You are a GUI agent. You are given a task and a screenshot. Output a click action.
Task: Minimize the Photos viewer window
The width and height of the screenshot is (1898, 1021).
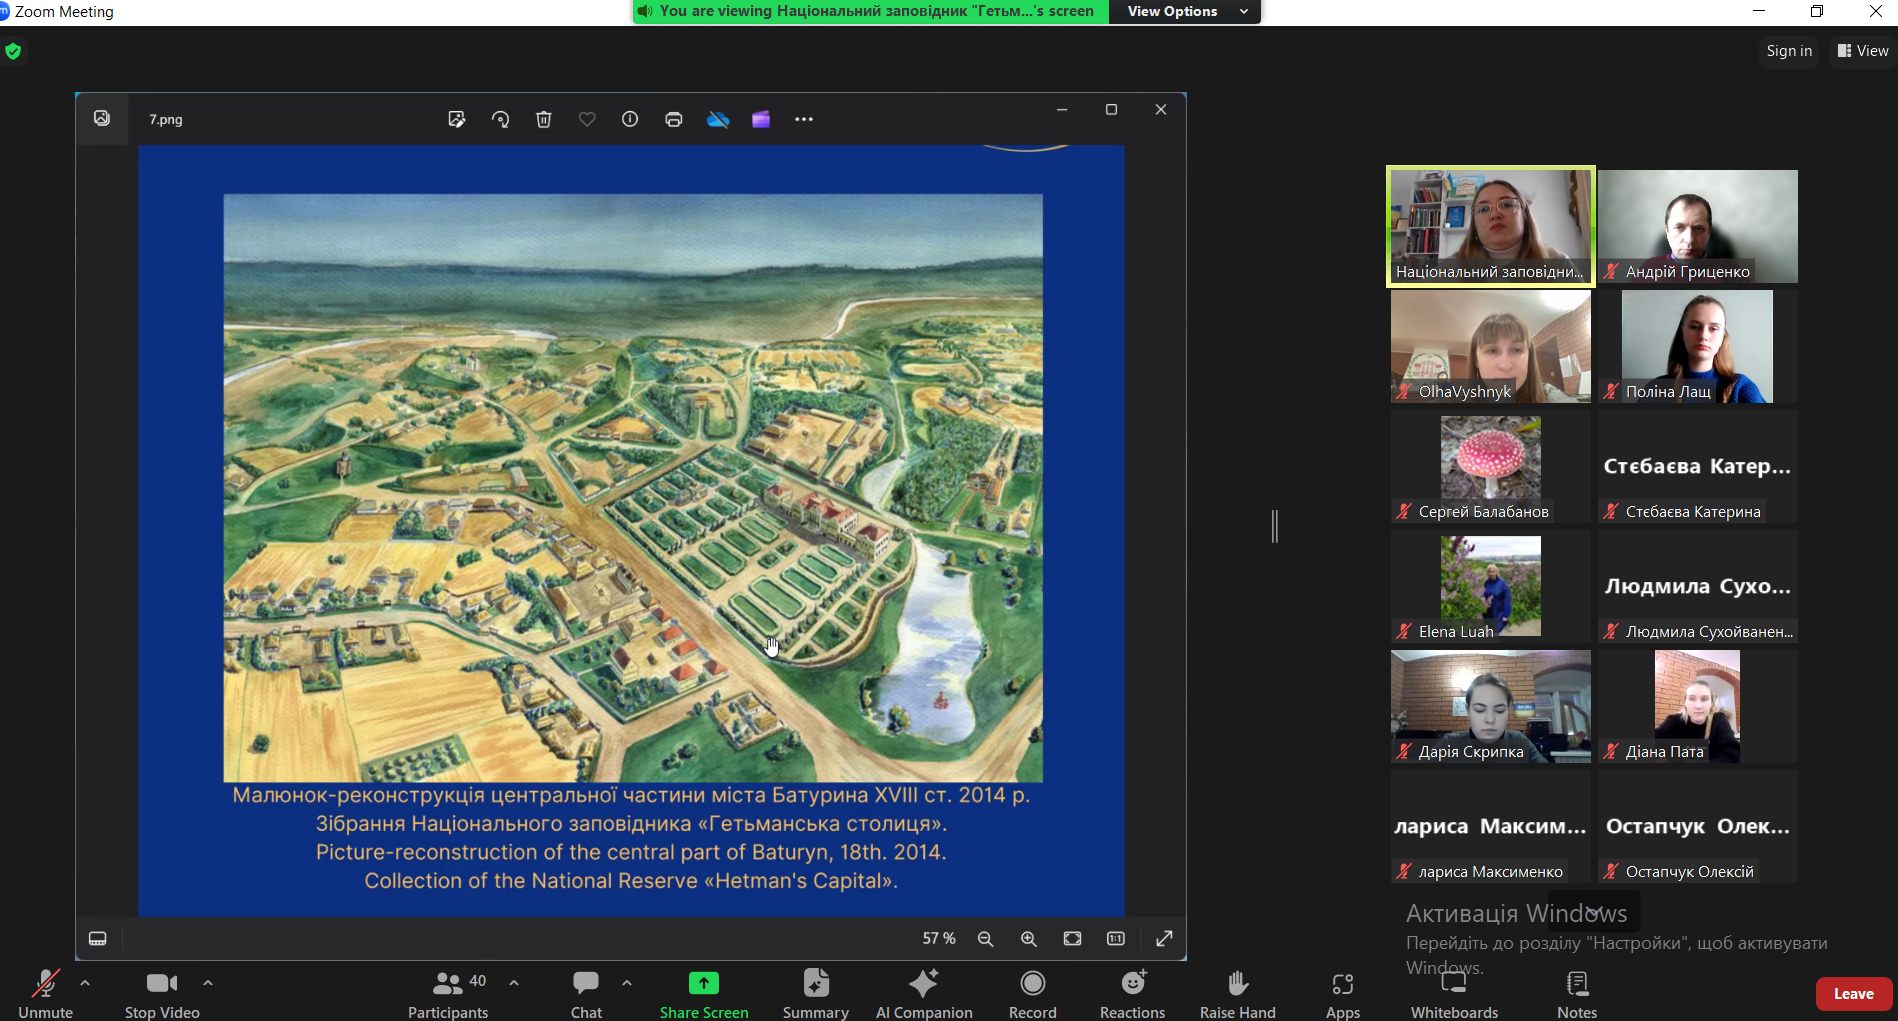pos(1062,109)
